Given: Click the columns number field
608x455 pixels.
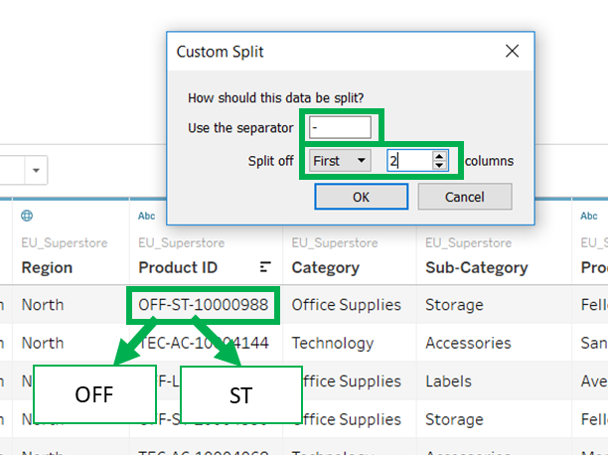Looking at the screenshot, I should click(408, 160).
